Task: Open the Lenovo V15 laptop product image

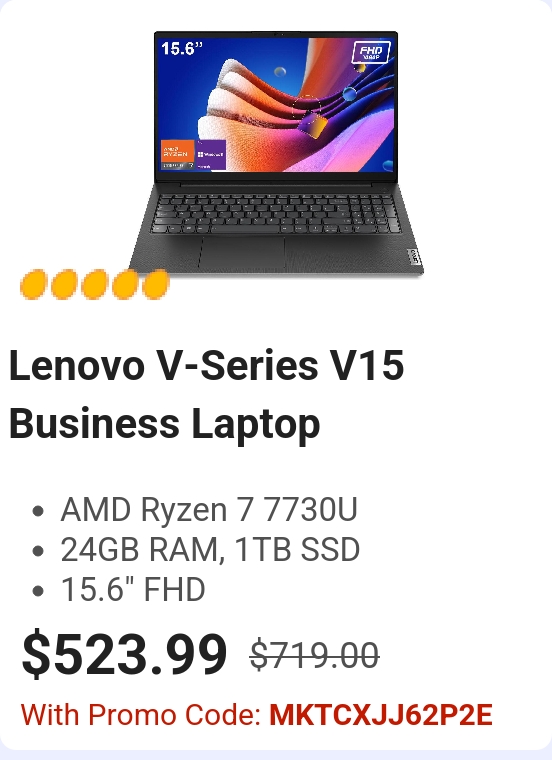Action: pyautogui.click(x=276, y=153)
